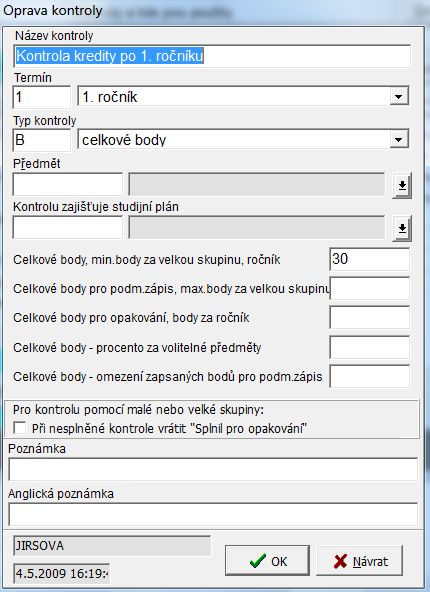430x592 pixels.
Task: Click the red X Návrat button
Action: pyautogui.click(x=359, y=561)
